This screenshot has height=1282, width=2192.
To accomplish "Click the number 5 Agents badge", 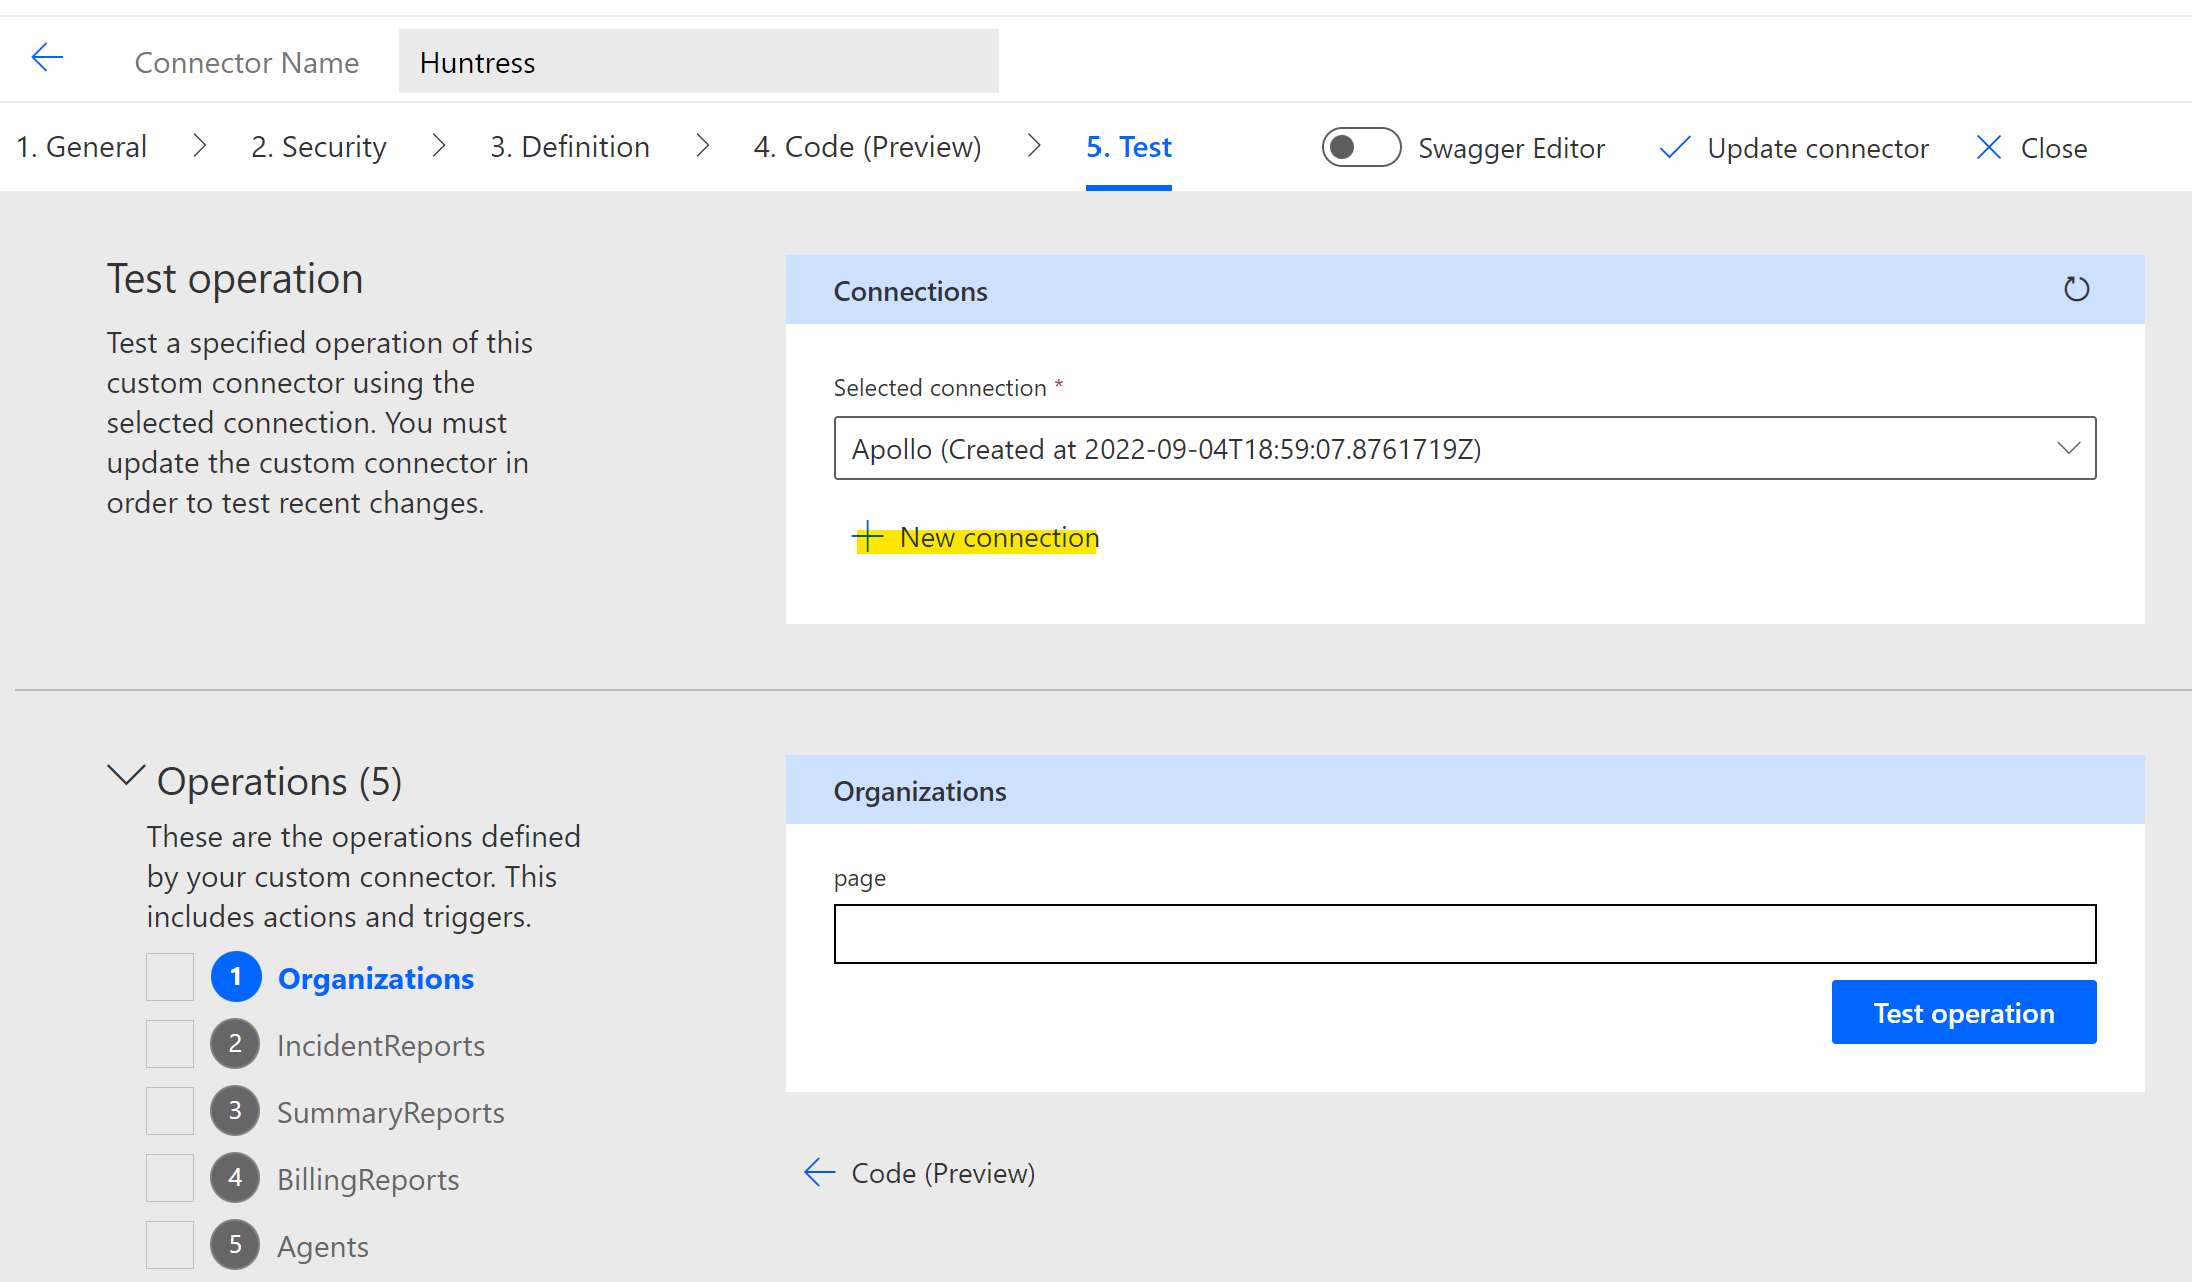I will click(x=235, y=1245).
